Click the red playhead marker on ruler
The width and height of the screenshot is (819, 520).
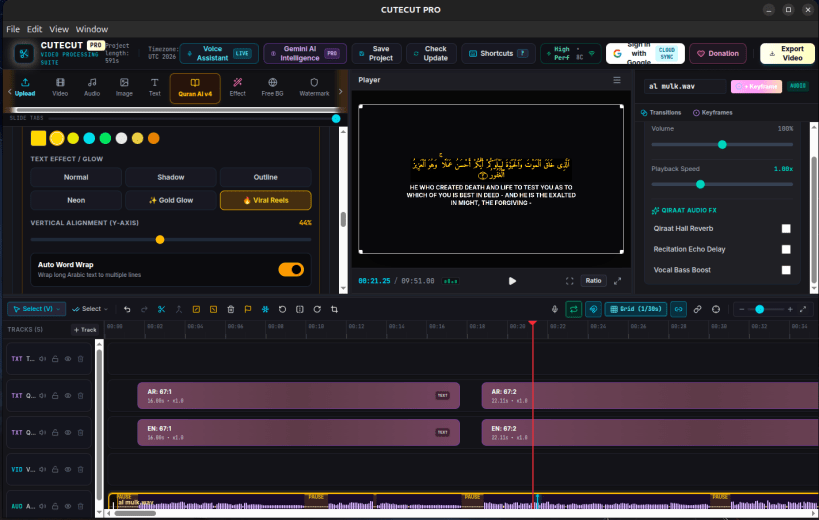coord(532,324)
